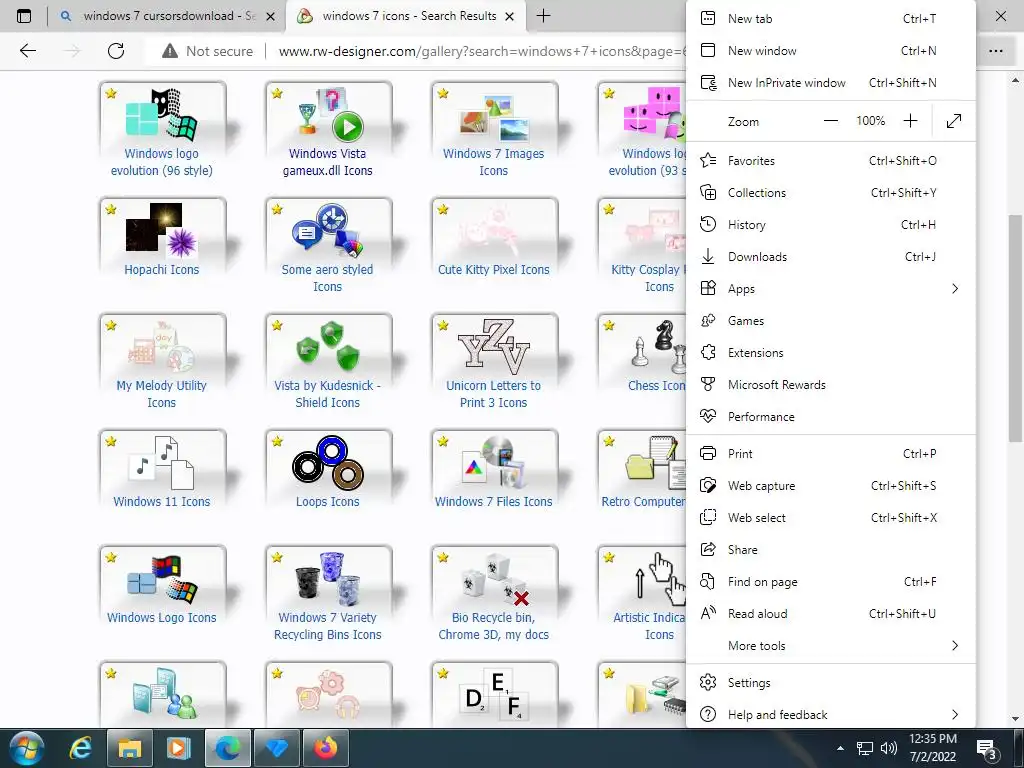Open History from the menu
This screenshot has height=768, width=1024.
click(831, 225)
